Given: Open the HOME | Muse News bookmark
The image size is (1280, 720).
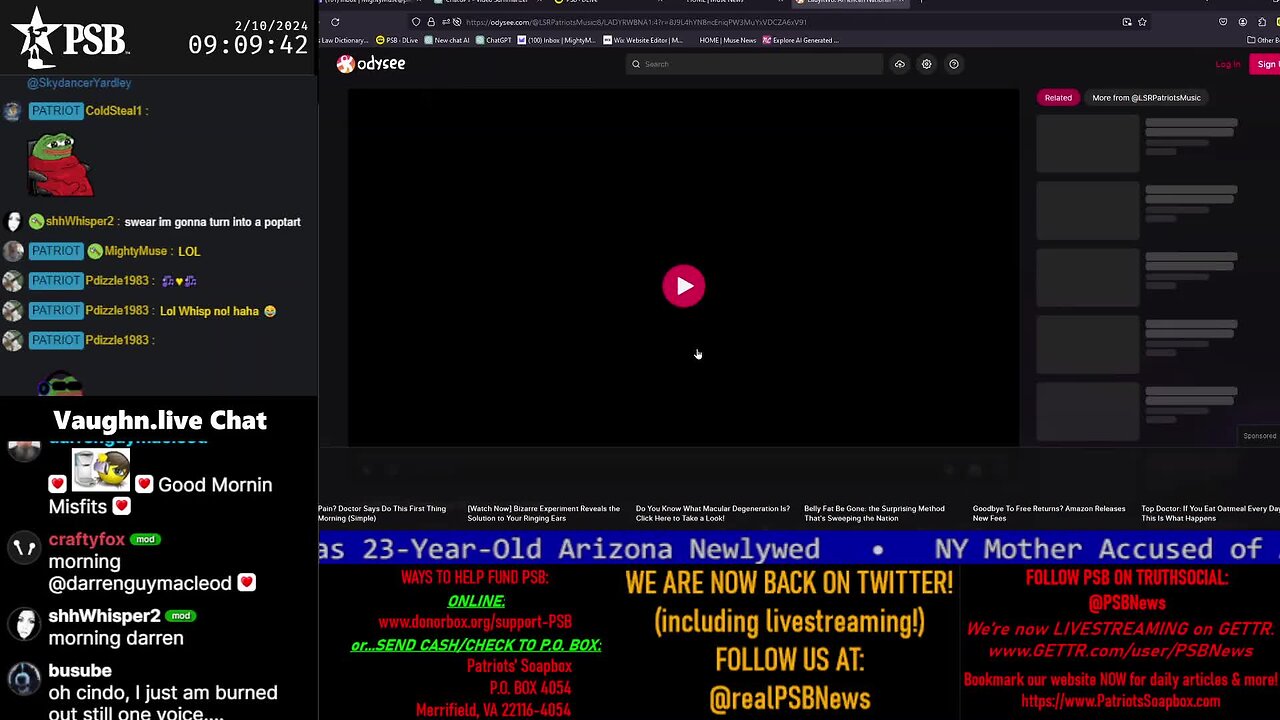Looking at the screenshot, I should pos(727,40).
